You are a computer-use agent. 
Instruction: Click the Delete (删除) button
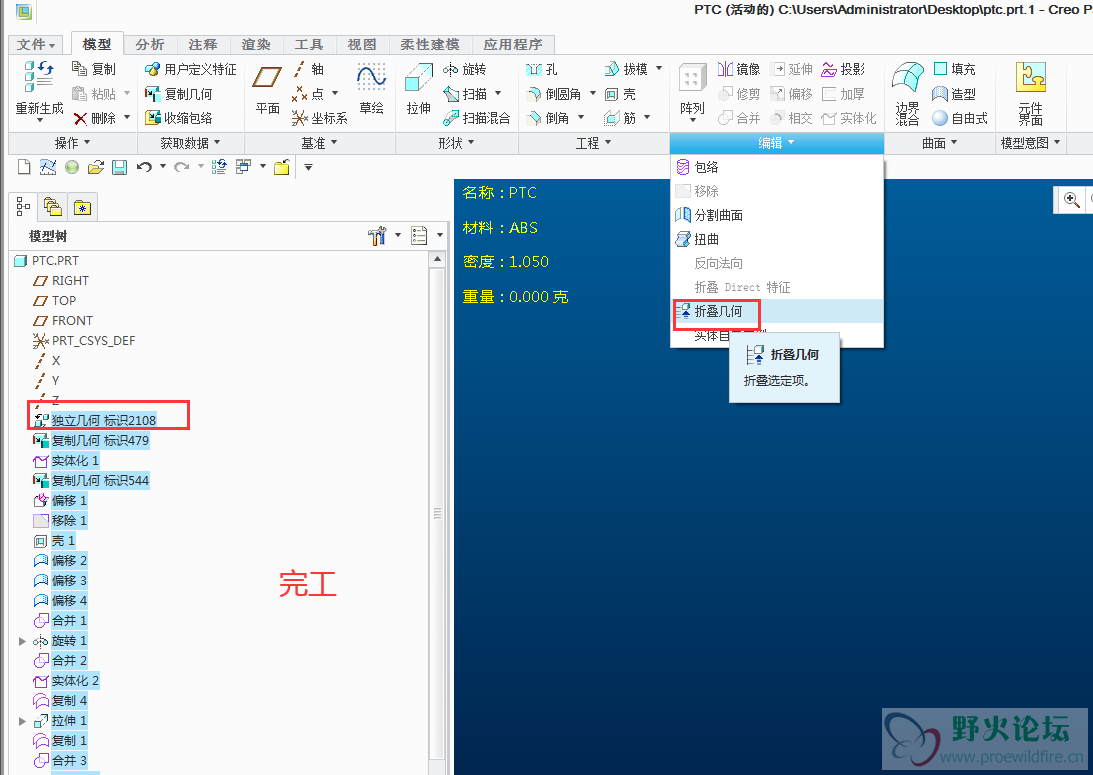point(94,118)
